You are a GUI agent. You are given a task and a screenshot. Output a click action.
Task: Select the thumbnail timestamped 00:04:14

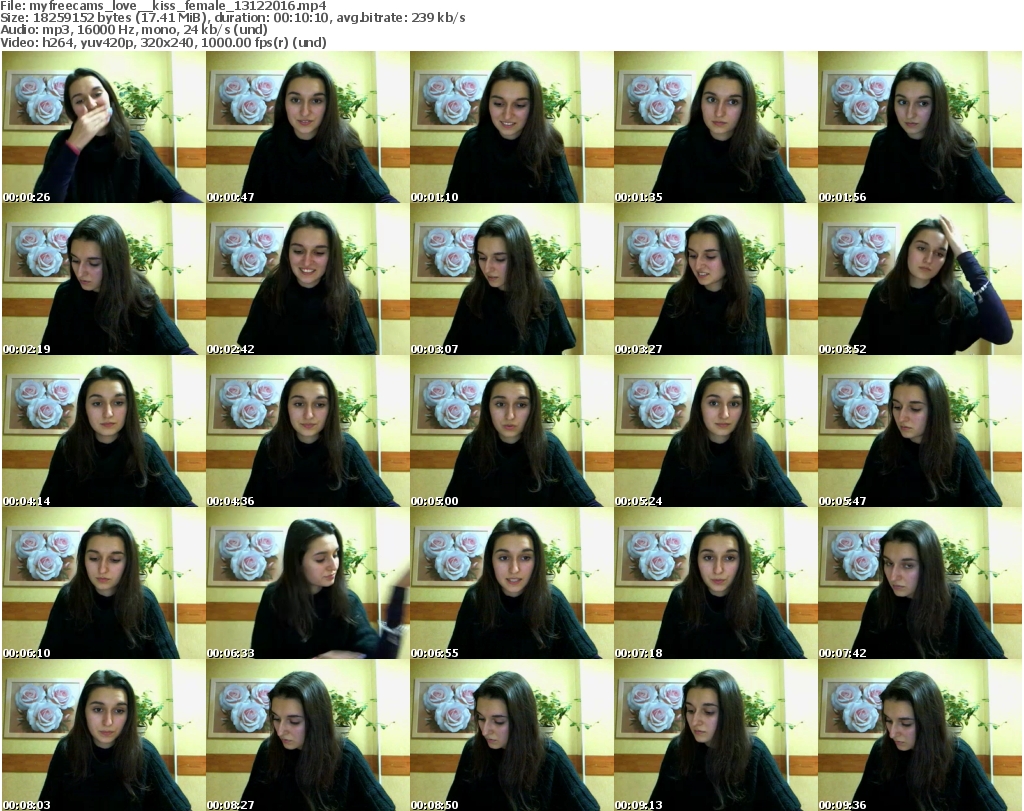[x=103, y=432]
